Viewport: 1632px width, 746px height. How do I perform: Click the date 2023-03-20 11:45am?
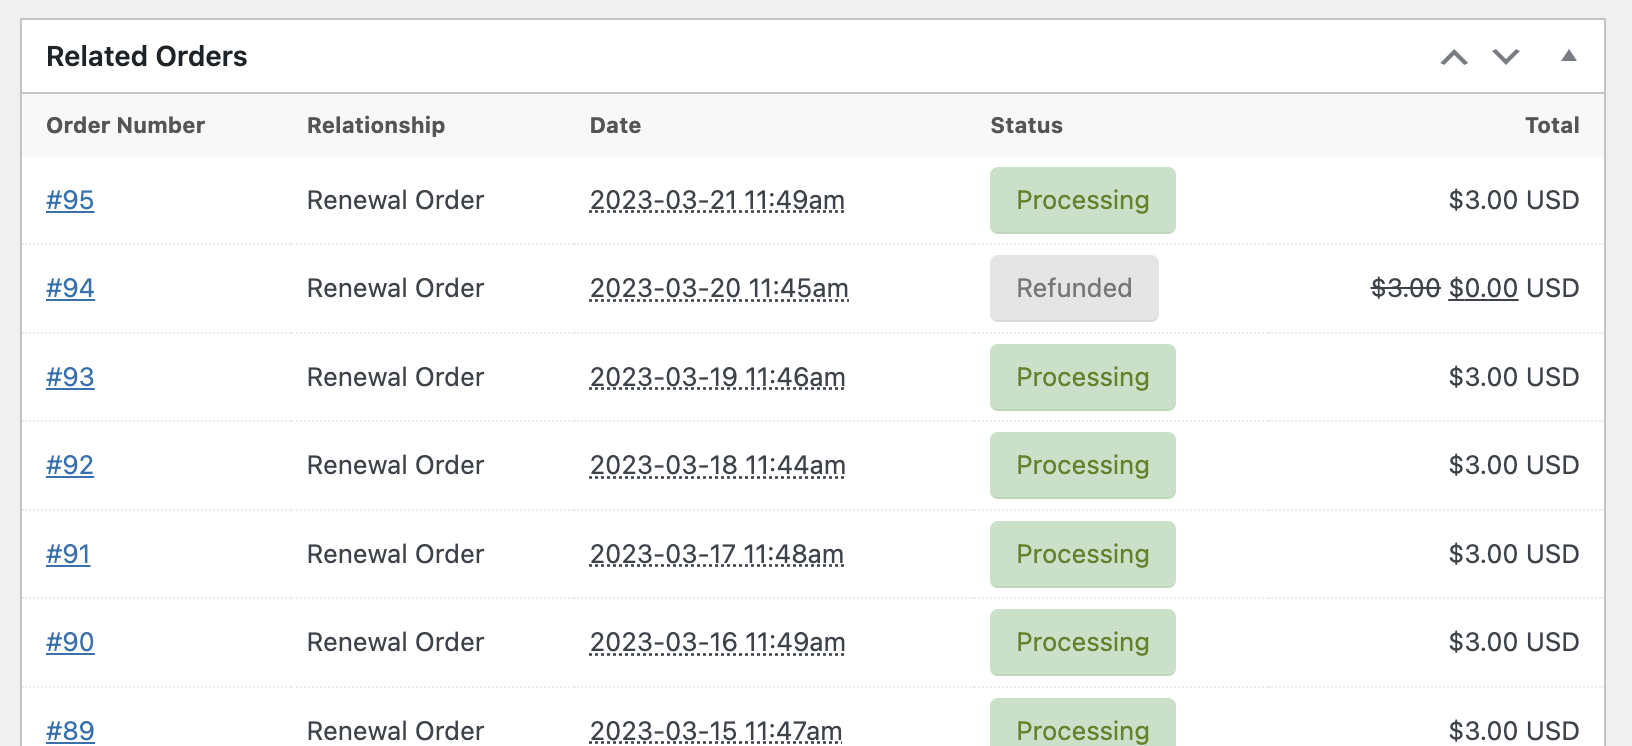(x=719, y=288)
